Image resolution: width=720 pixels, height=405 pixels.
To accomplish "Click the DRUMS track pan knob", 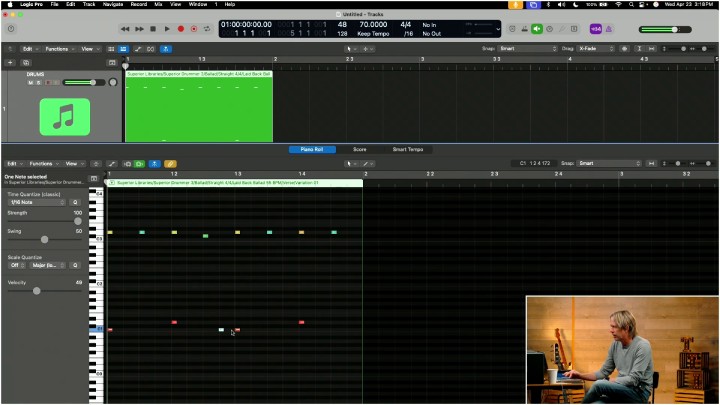I will pos(113,83).
